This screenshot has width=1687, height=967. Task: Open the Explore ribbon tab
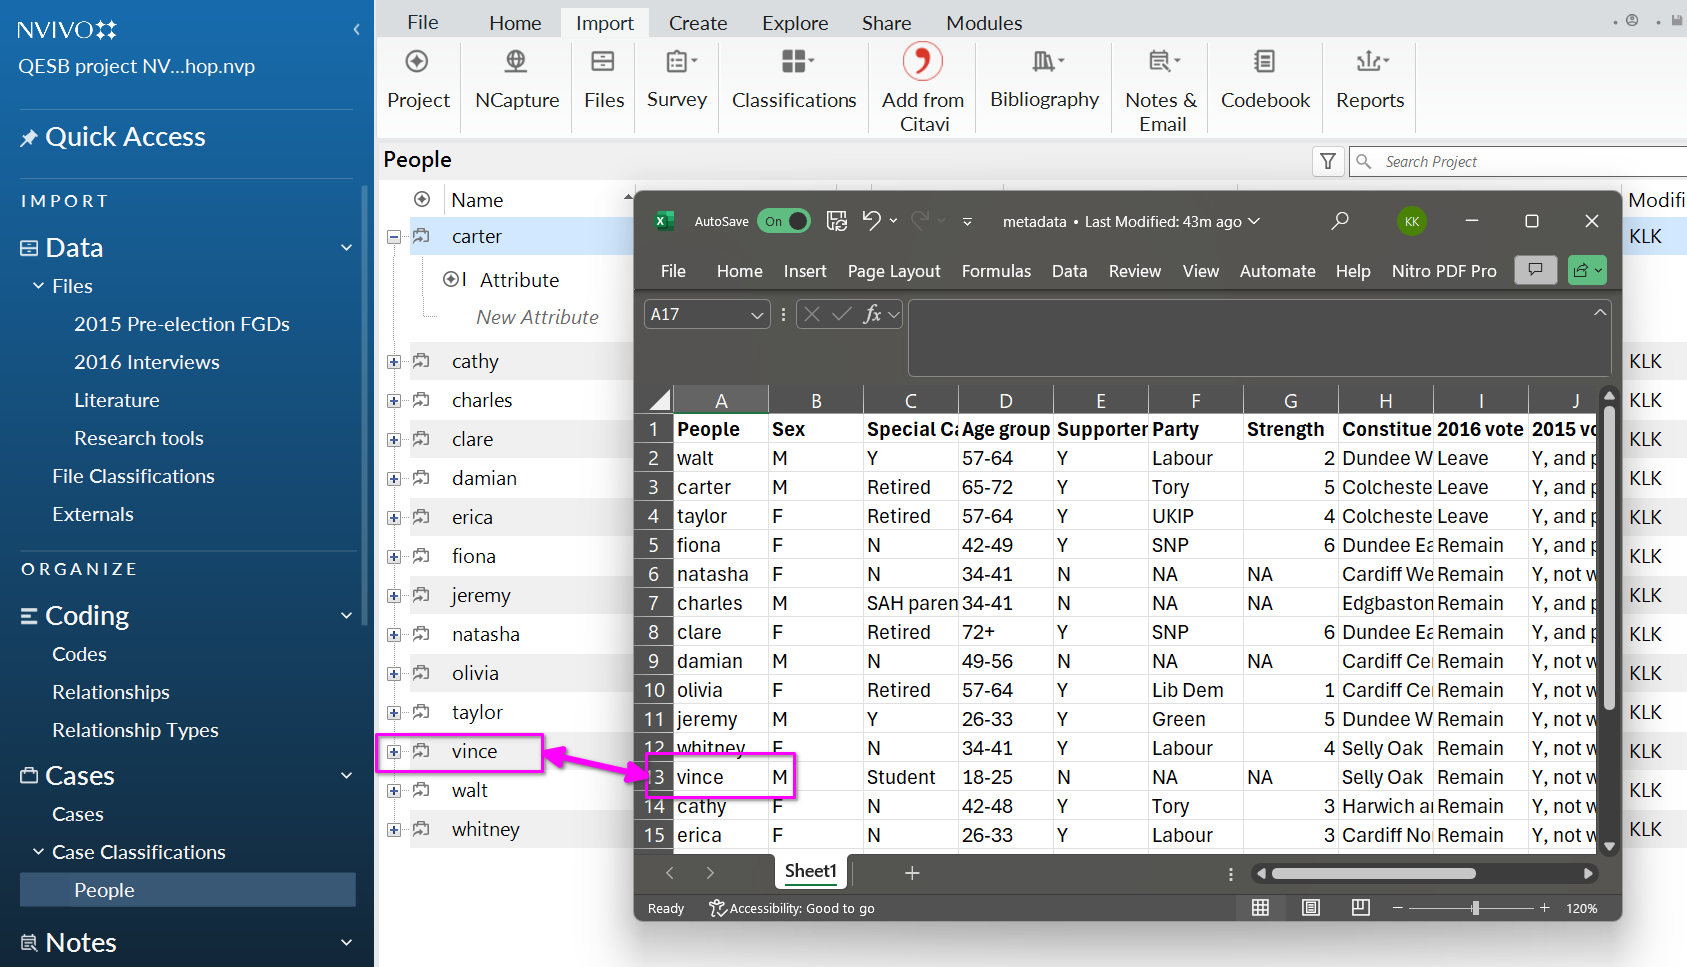point(795,23)
